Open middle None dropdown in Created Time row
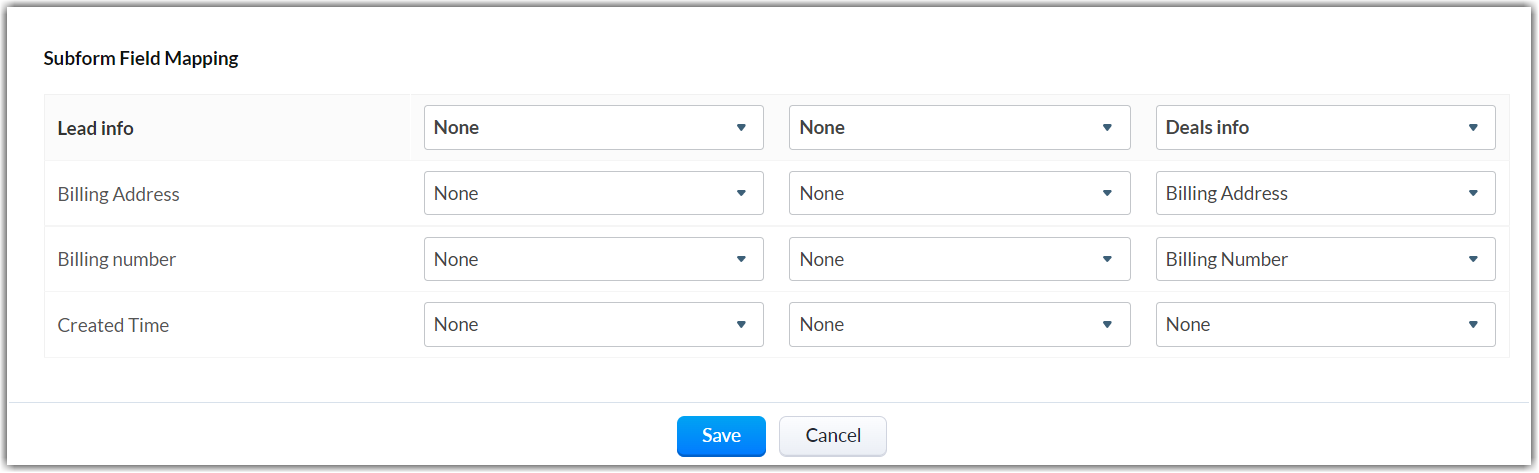The image size is (1539, 473). click(x=959, y=325)
